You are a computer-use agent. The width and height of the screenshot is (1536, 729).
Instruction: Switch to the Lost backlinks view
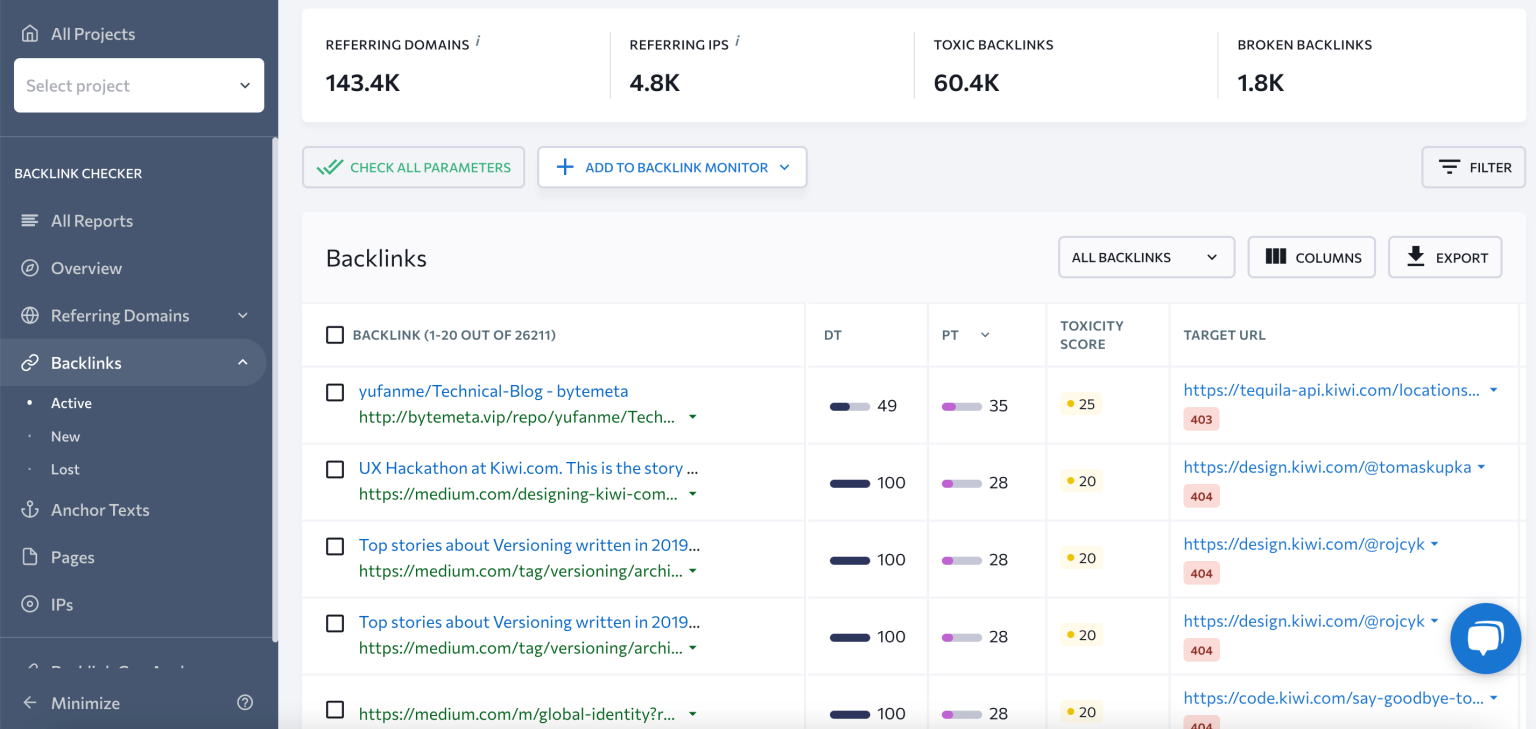tap(65, 469)
